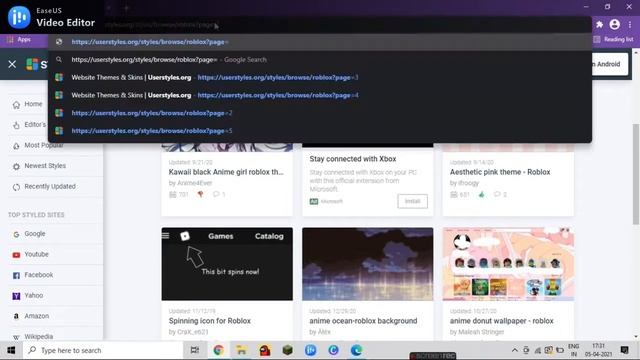The image size is (640, 360).
Task: Open anime donut wallpaper thumbnail
Action: pos(508,264)
